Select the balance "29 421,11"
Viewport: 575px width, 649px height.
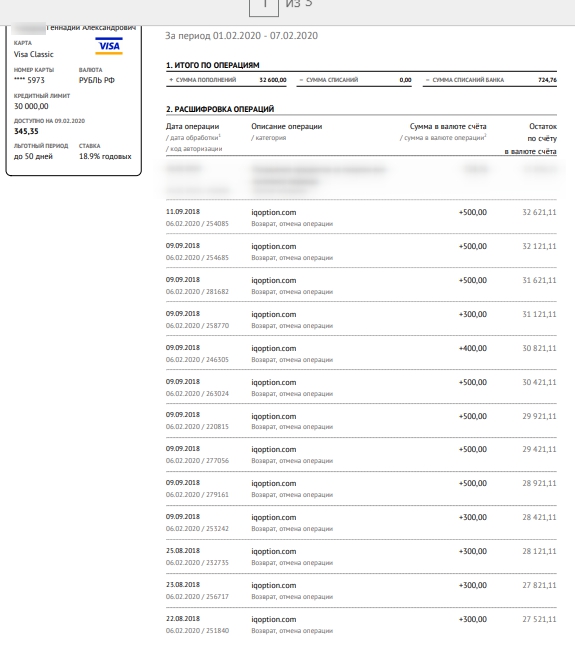click(539, 449)
